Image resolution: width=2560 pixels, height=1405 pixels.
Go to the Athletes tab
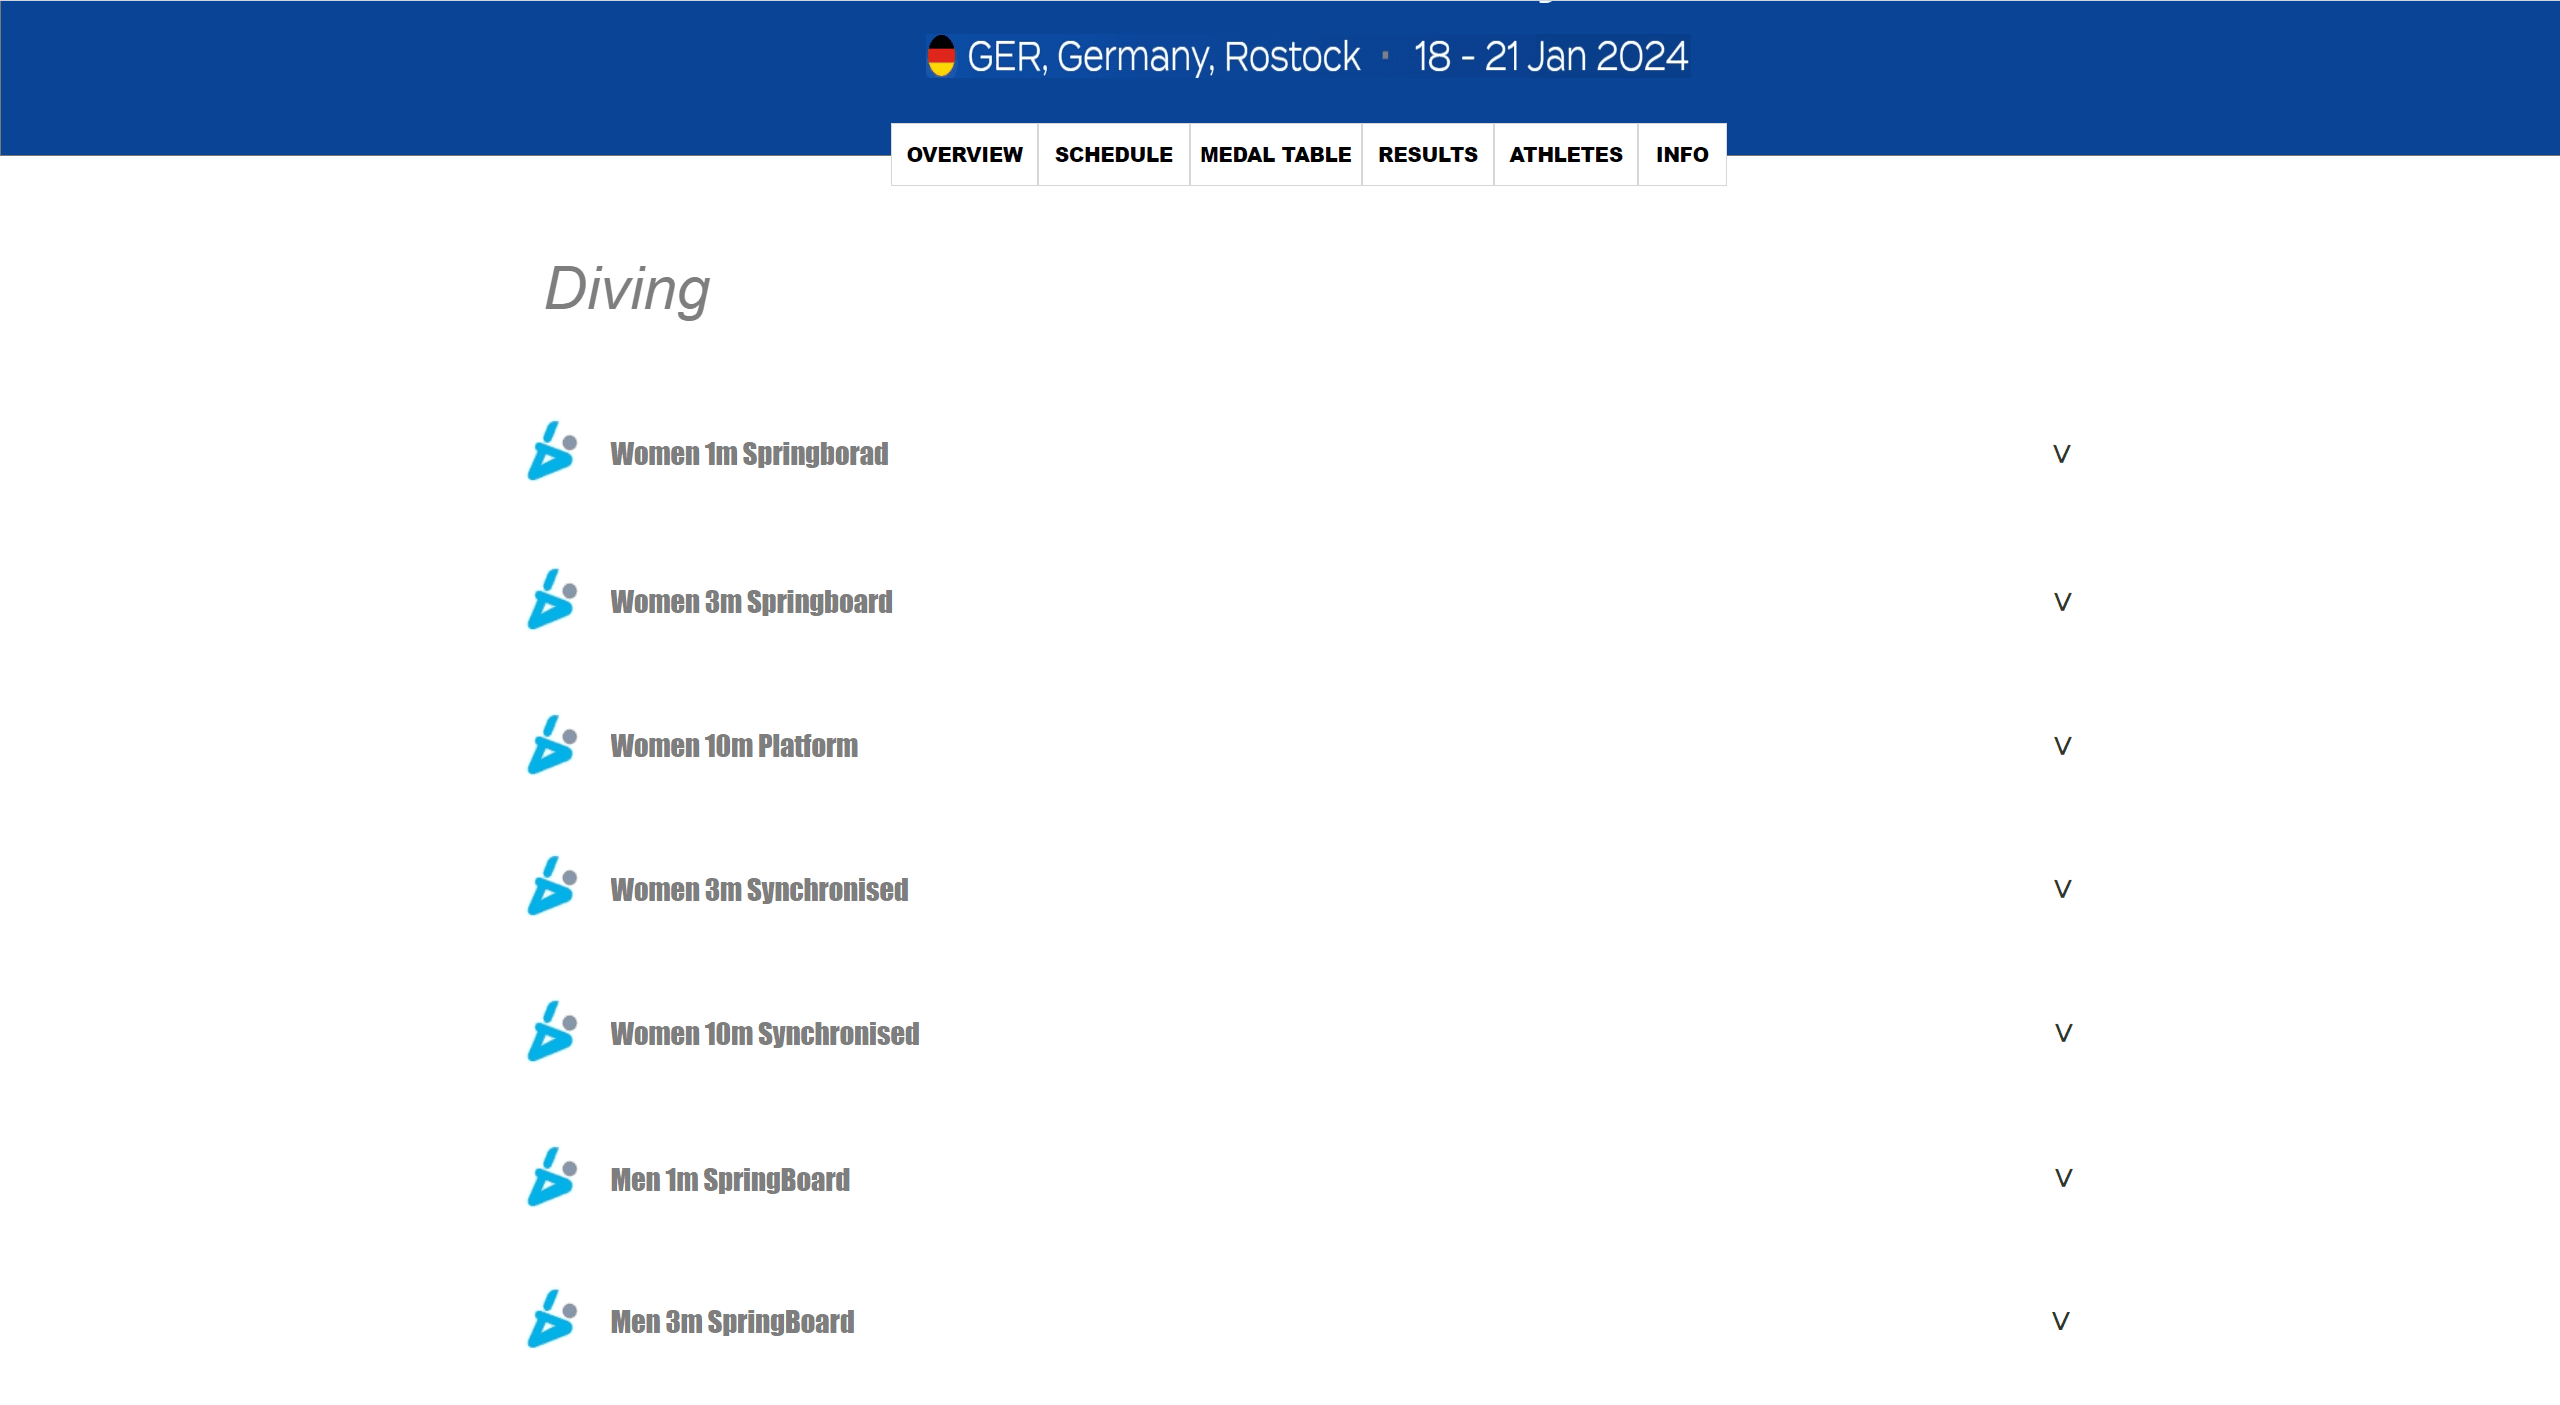pyautogui.click(x=1565, y=155)
